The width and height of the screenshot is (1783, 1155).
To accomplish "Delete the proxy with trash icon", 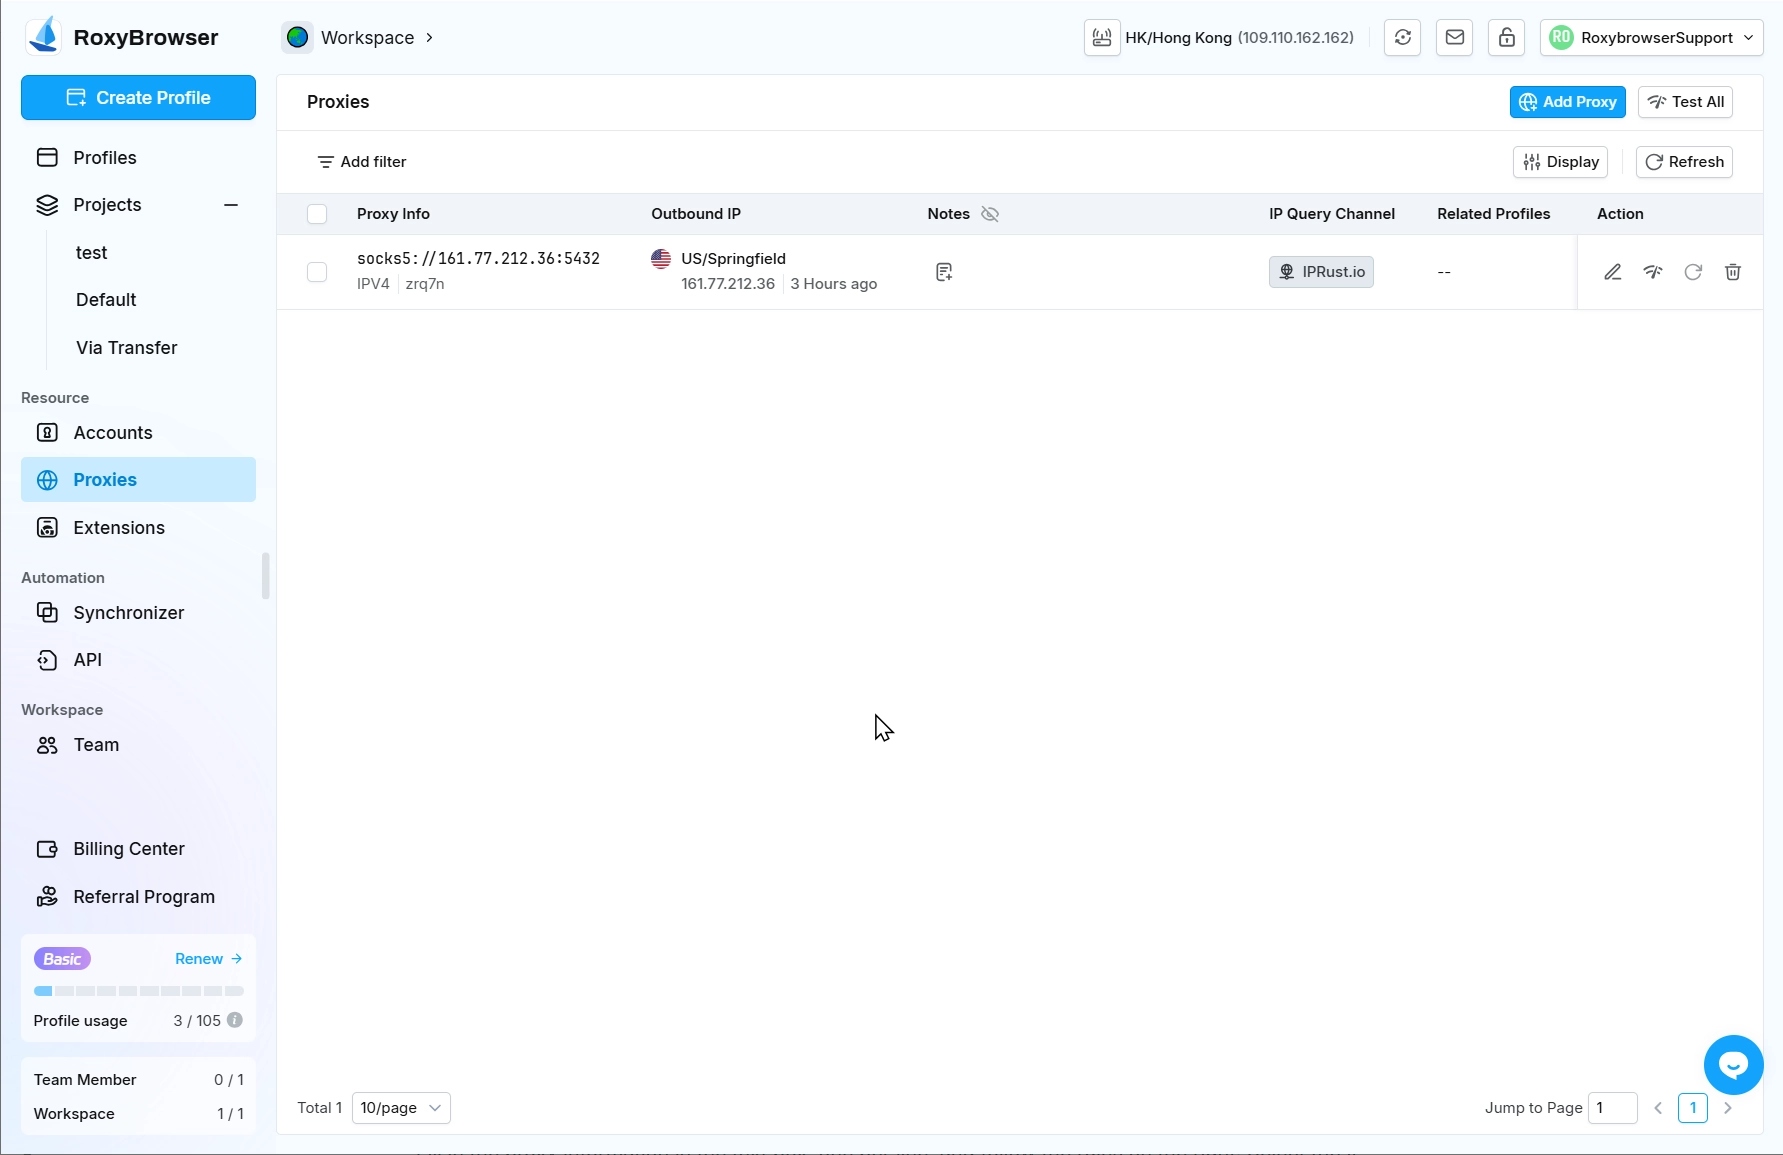I will point(1733,272).
